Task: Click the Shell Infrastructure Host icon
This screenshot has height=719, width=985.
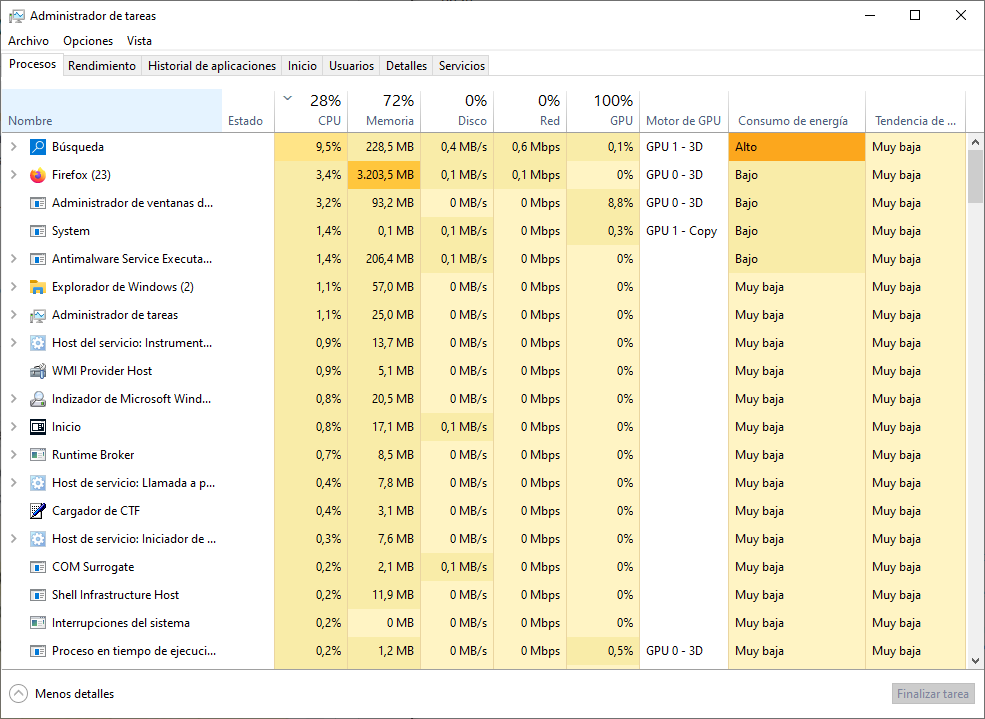Action: [38, 595]
